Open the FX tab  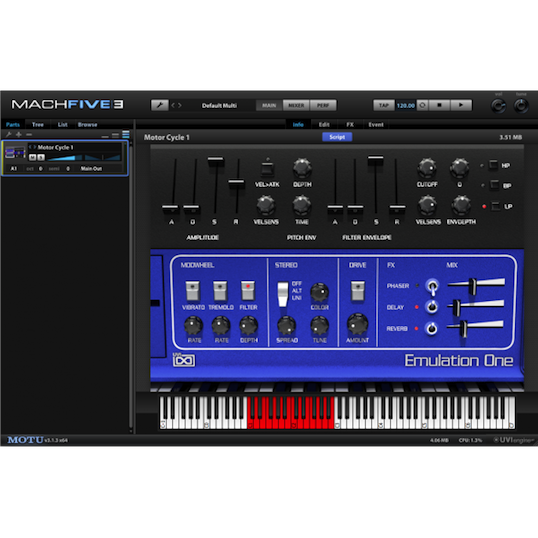(350, 125)
